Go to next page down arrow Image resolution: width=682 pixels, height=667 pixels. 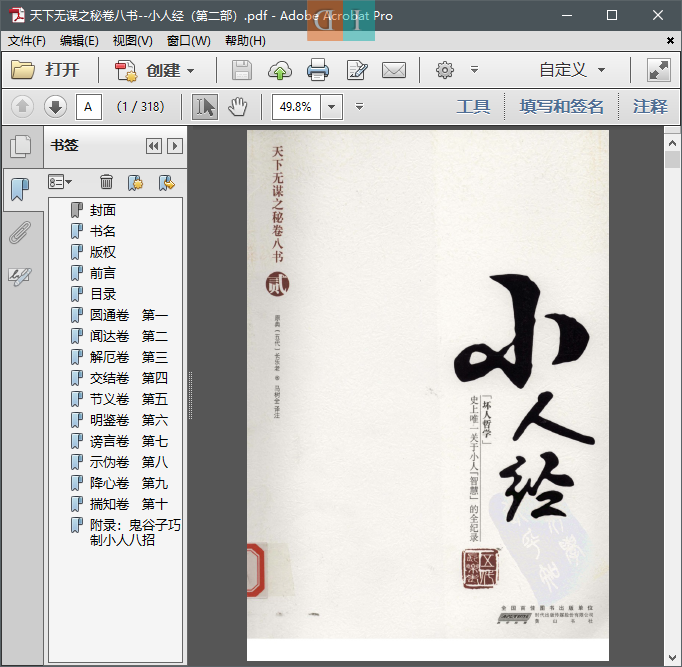point(55,107)
